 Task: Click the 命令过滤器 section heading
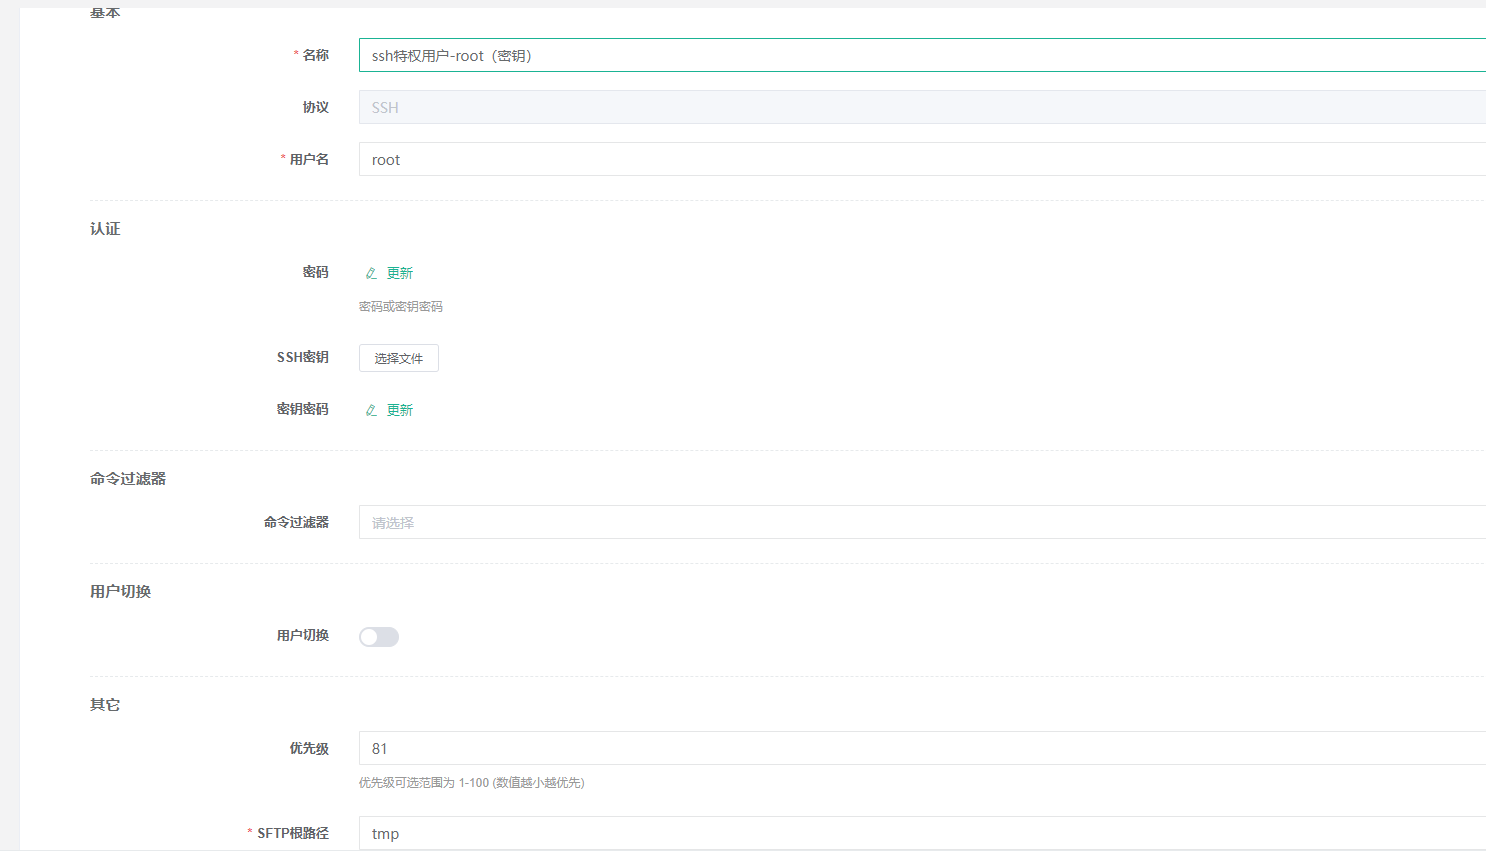tap(128, 479)
